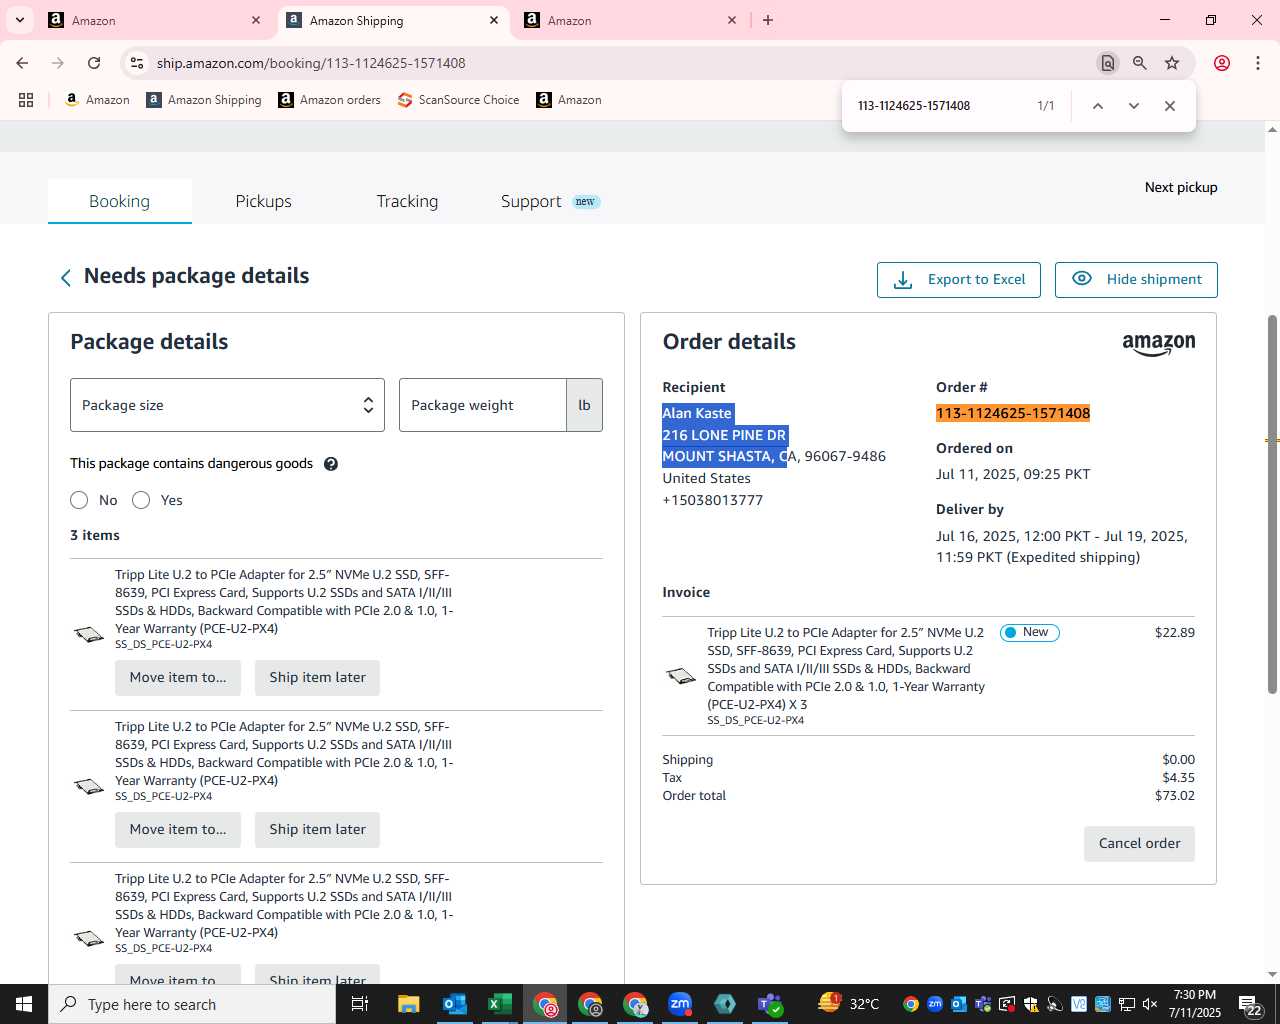Open Excel from the taskbar
The image size is (1280, 1024).
tap(500, 1004)
